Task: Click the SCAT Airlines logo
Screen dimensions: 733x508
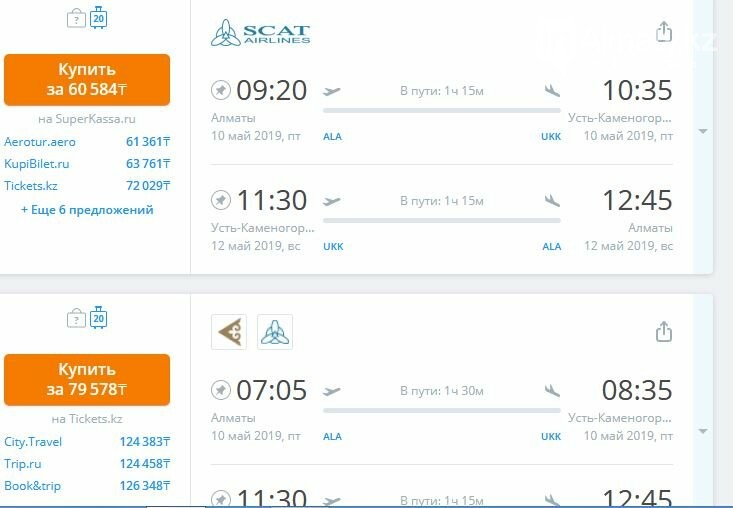Action: click(260, 33)
